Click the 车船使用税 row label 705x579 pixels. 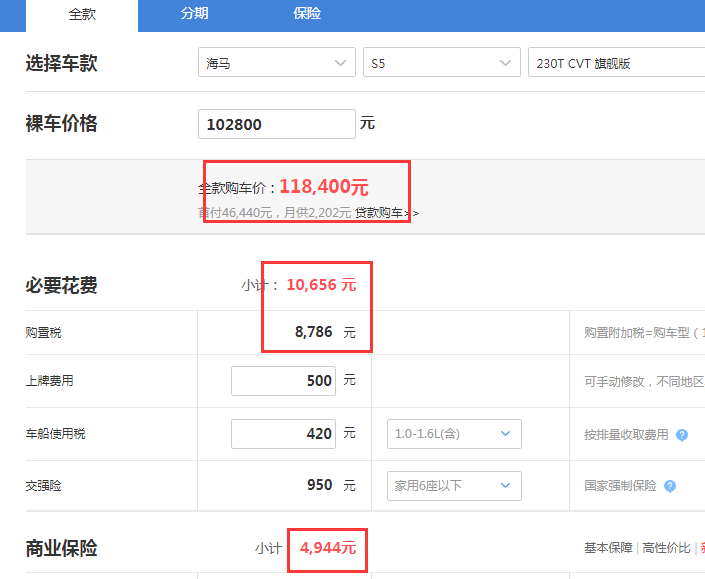pos(55,434)
